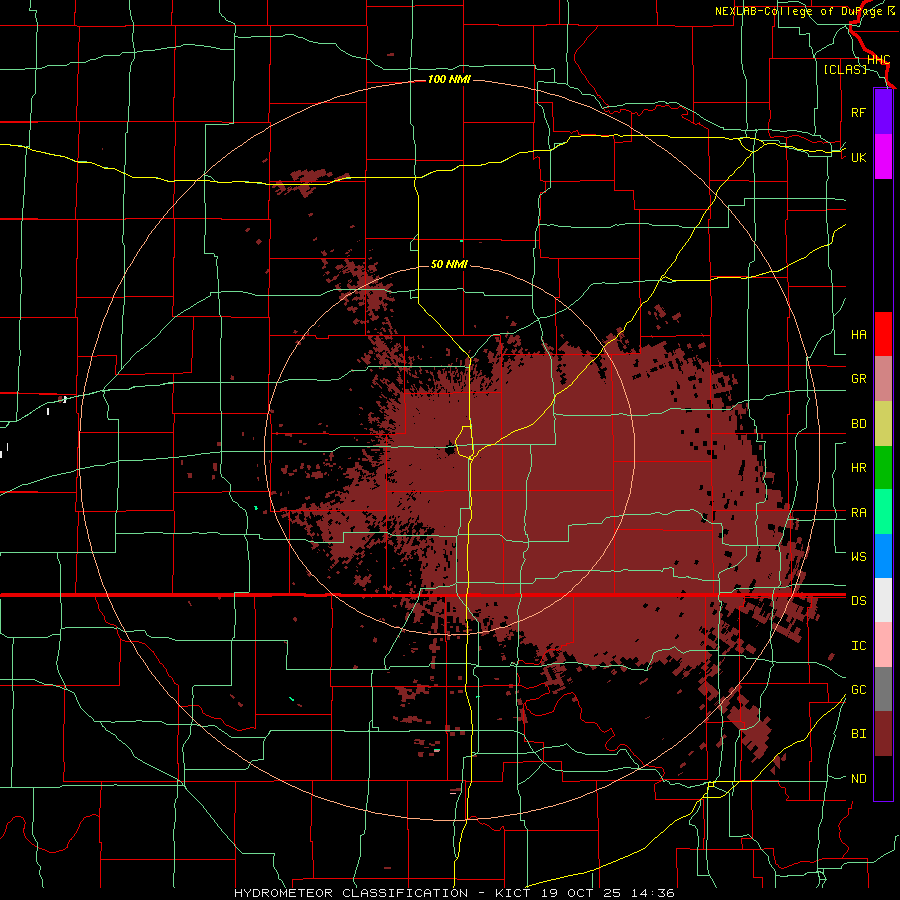The image size is (900, 900).
Task: Pick the HR green legend swatch
Action: pyautogui.click(x=883, y=468)
